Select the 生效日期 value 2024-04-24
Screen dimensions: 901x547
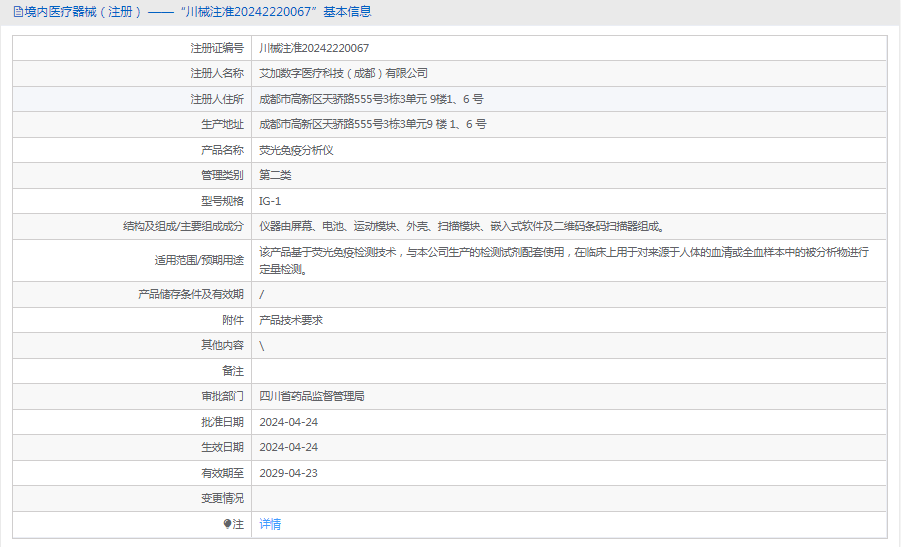tap(288, 448)
